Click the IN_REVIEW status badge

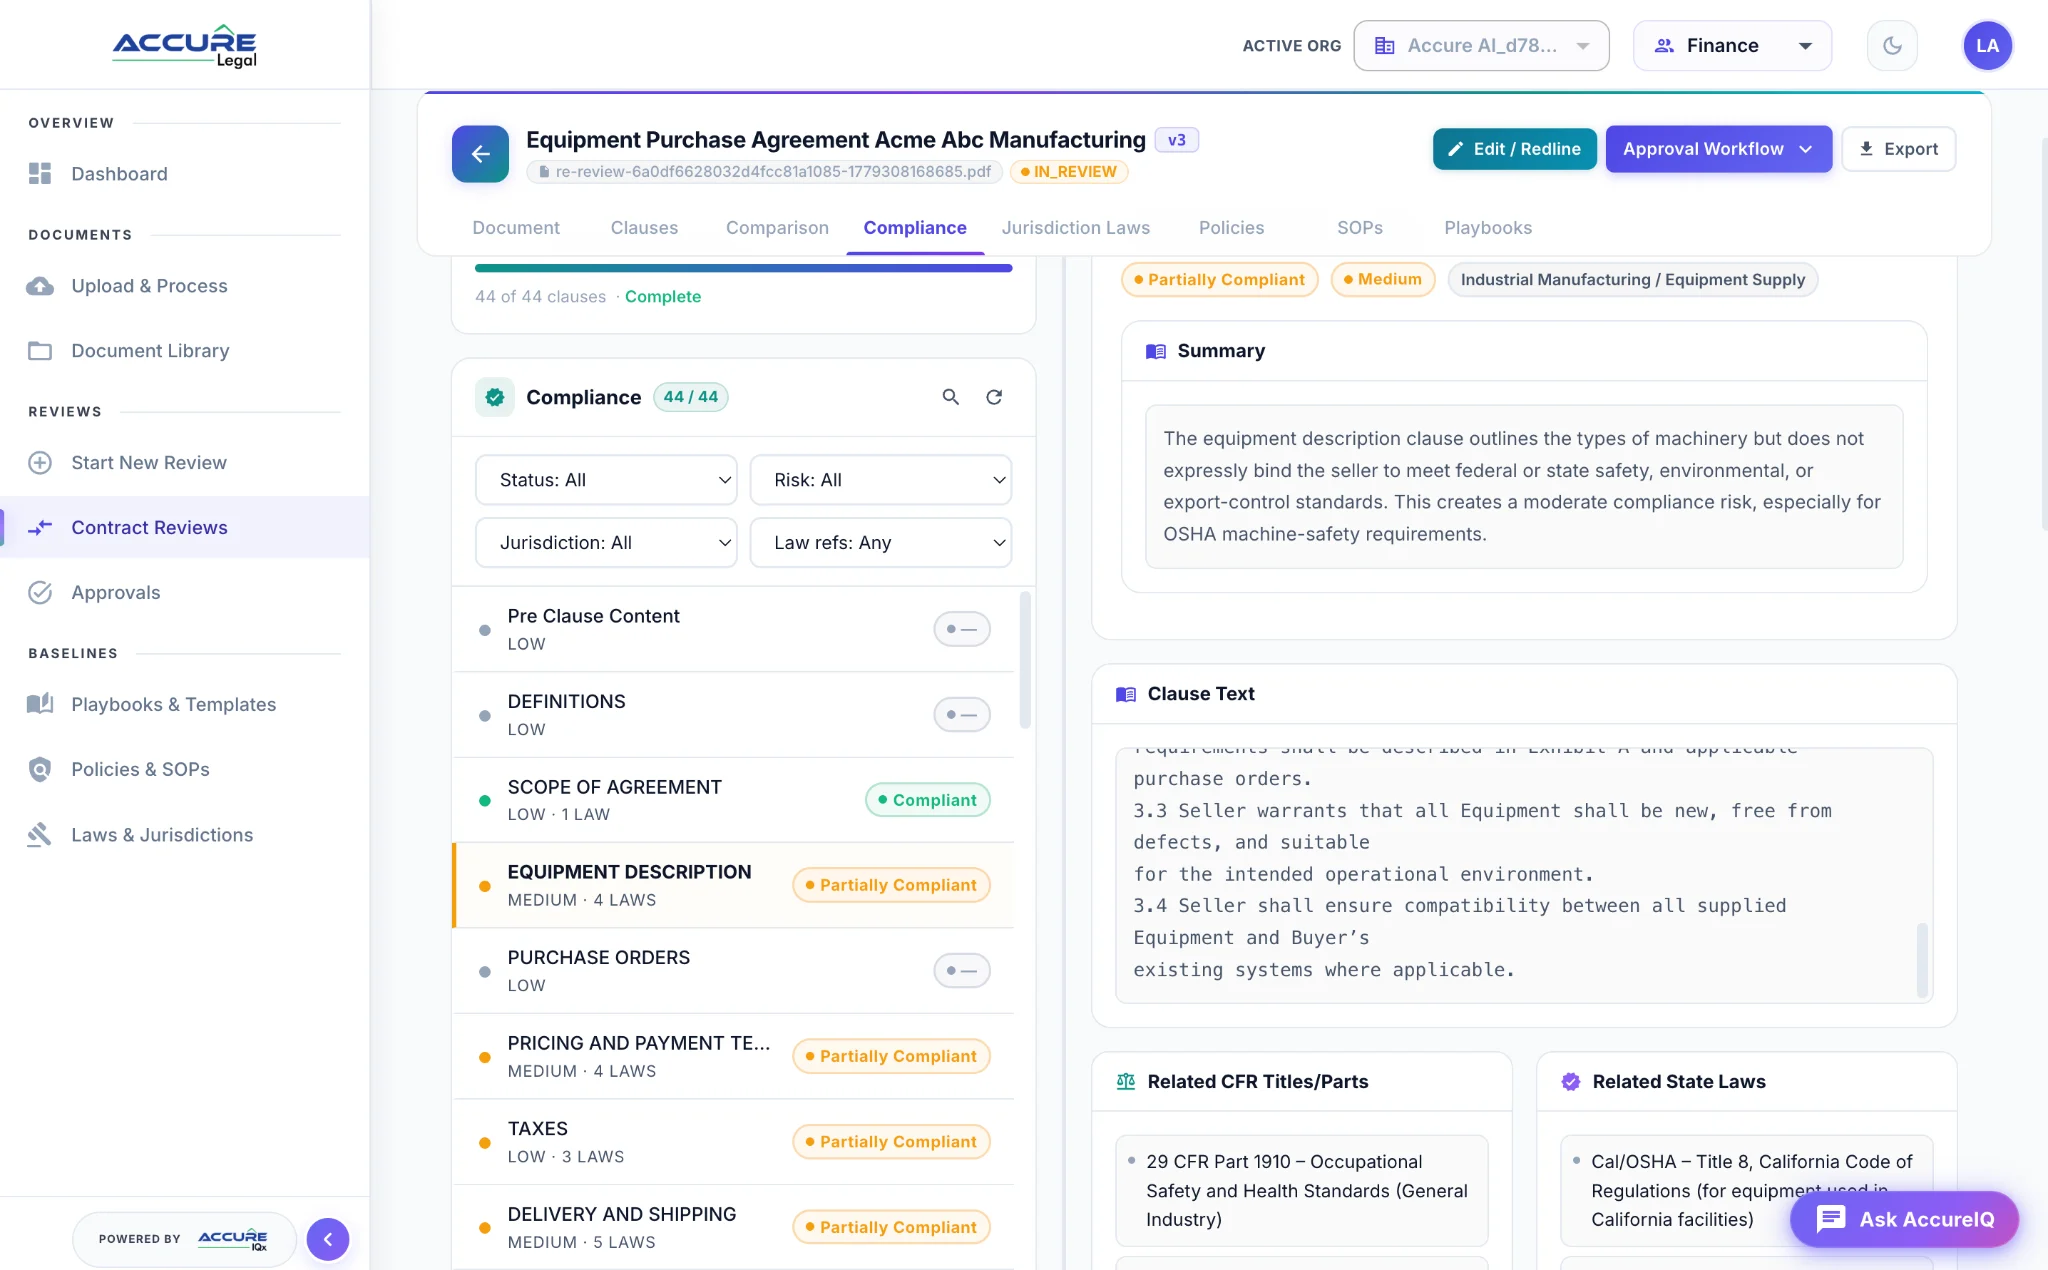pos(1069,172)
